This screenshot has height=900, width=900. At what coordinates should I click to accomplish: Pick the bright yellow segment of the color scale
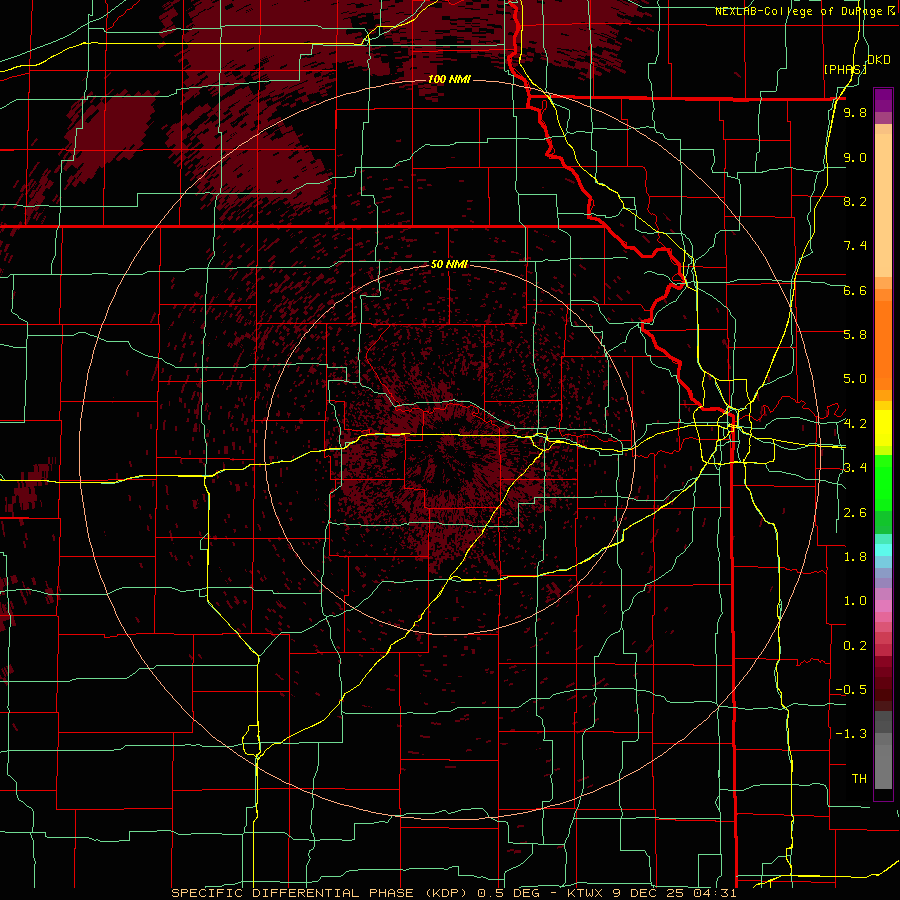coord(883,428)
